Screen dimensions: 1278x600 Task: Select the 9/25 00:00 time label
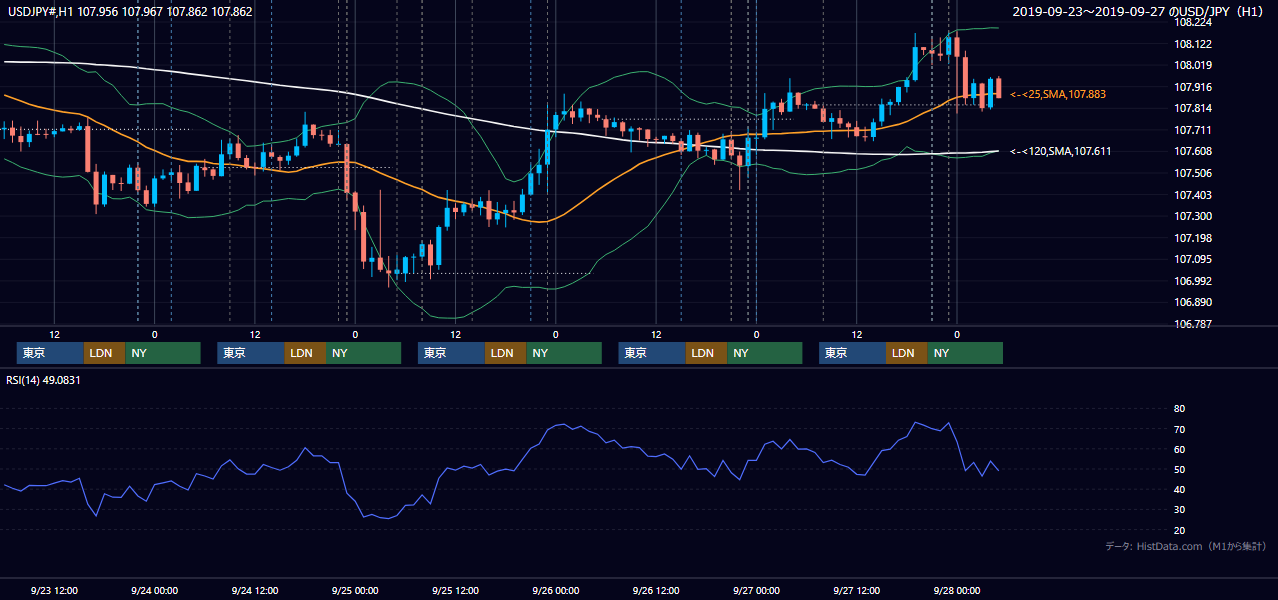[355, 590]
